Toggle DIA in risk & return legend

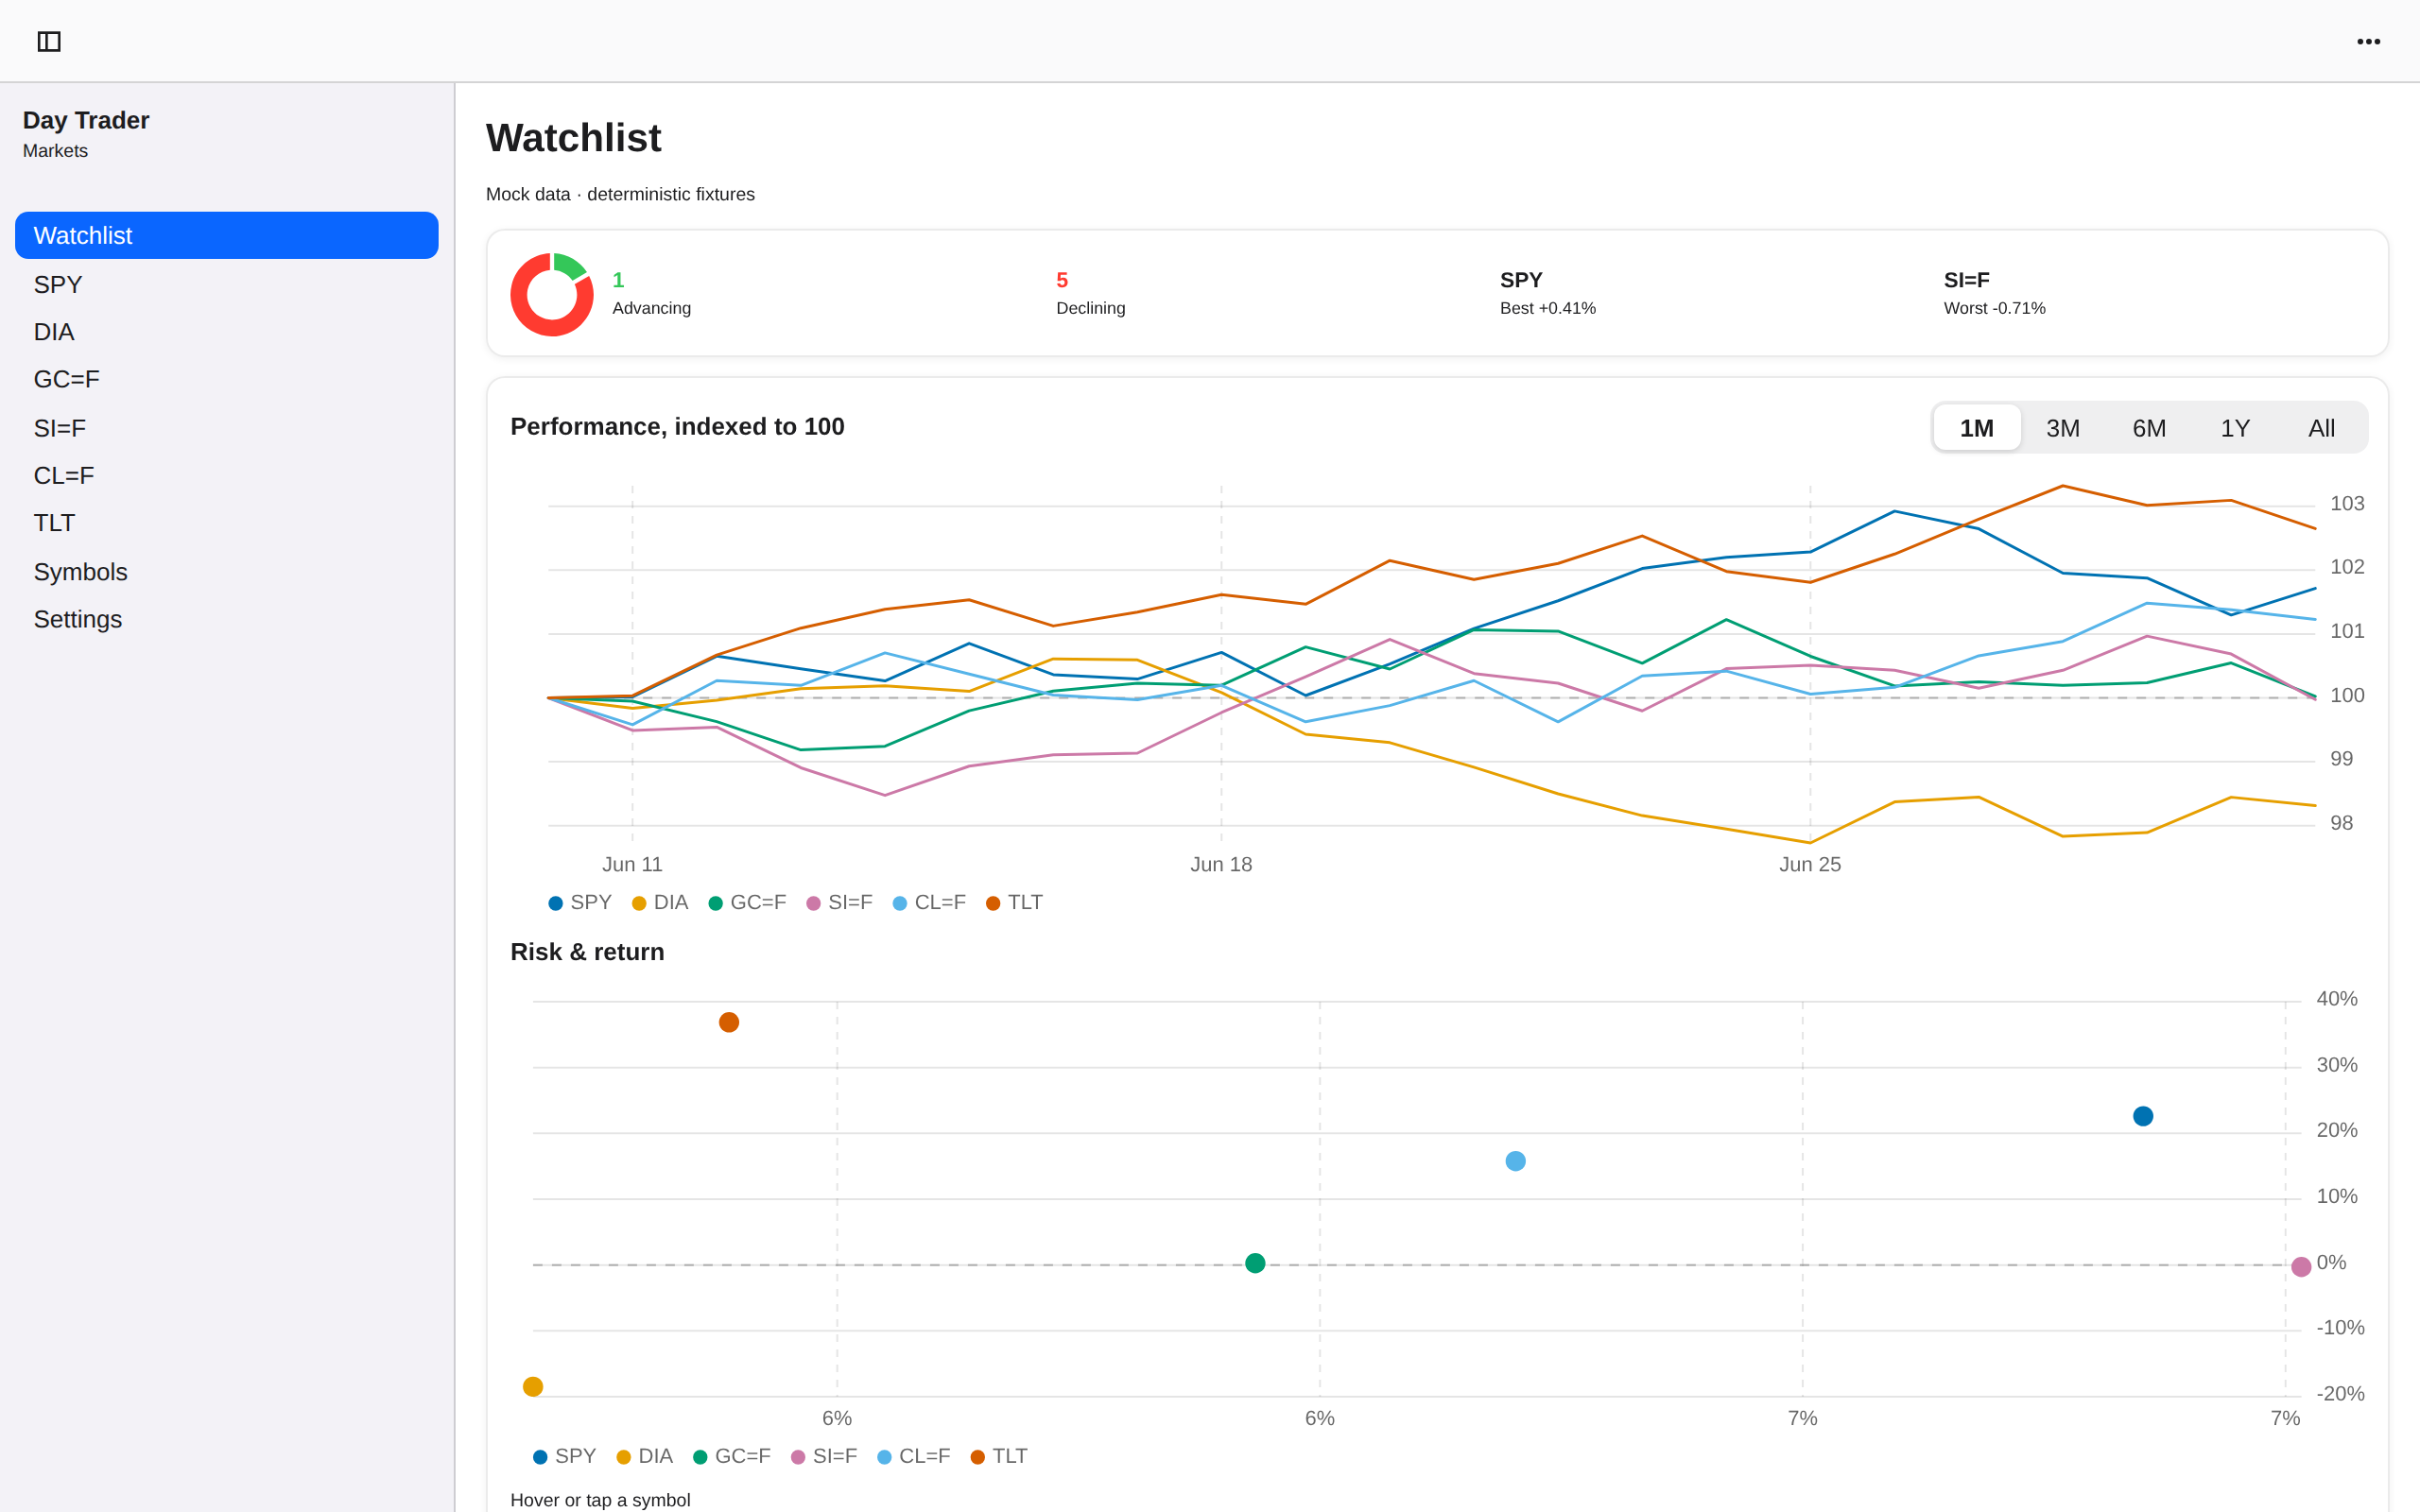pyautogui.click(x=645, y=1456)
